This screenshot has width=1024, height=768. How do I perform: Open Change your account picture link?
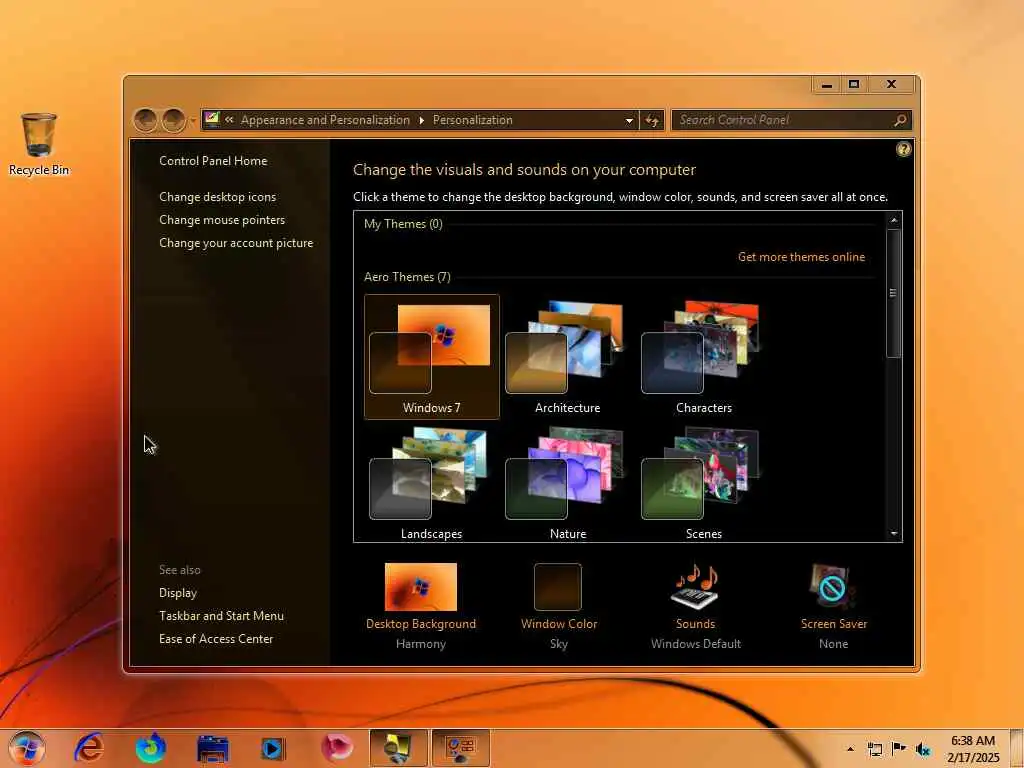tap(236, 243)
